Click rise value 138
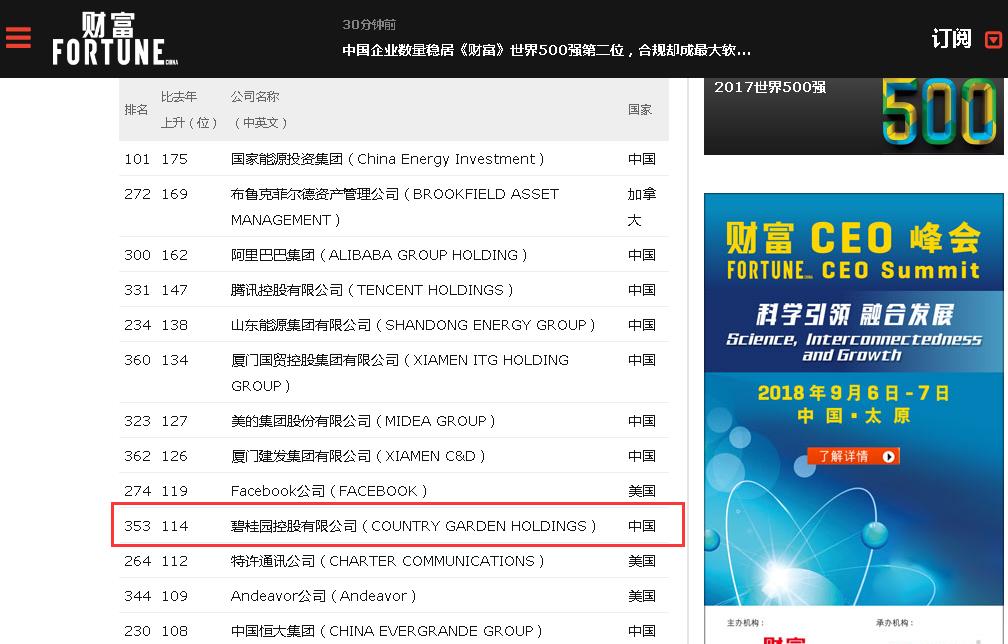Viewport: 1008px width, 644px height. 174,325
